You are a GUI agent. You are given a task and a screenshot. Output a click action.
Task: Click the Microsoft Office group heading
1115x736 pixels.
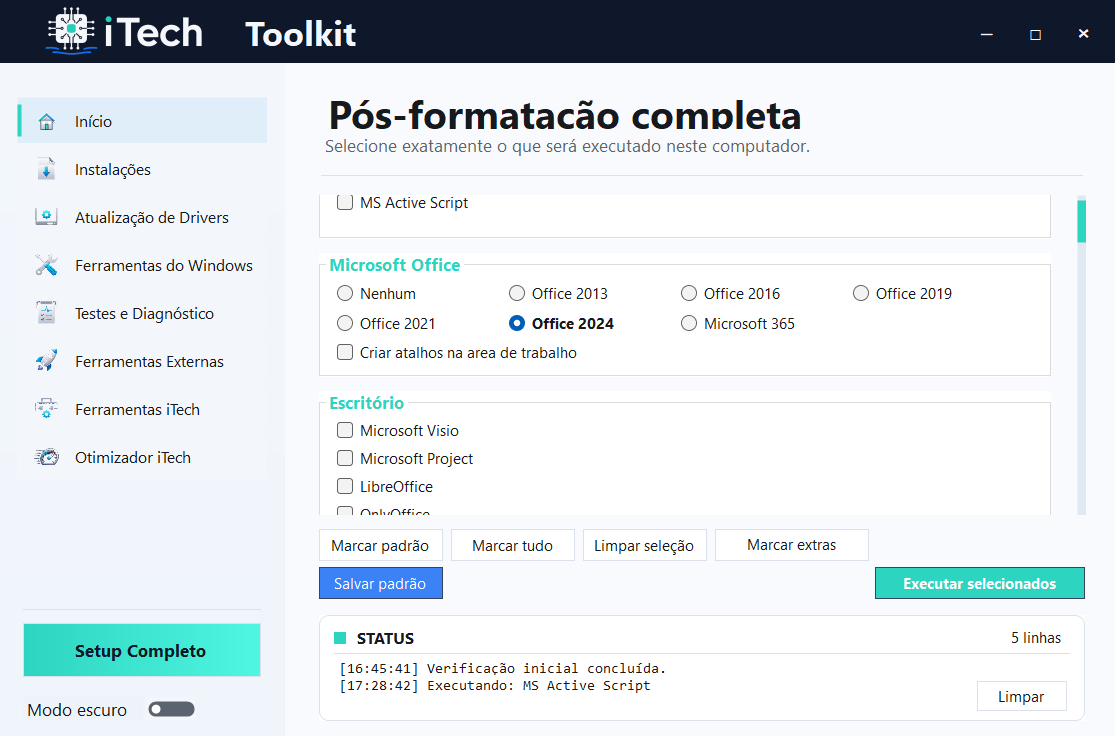pyautogui.click(x=395, y=265)
